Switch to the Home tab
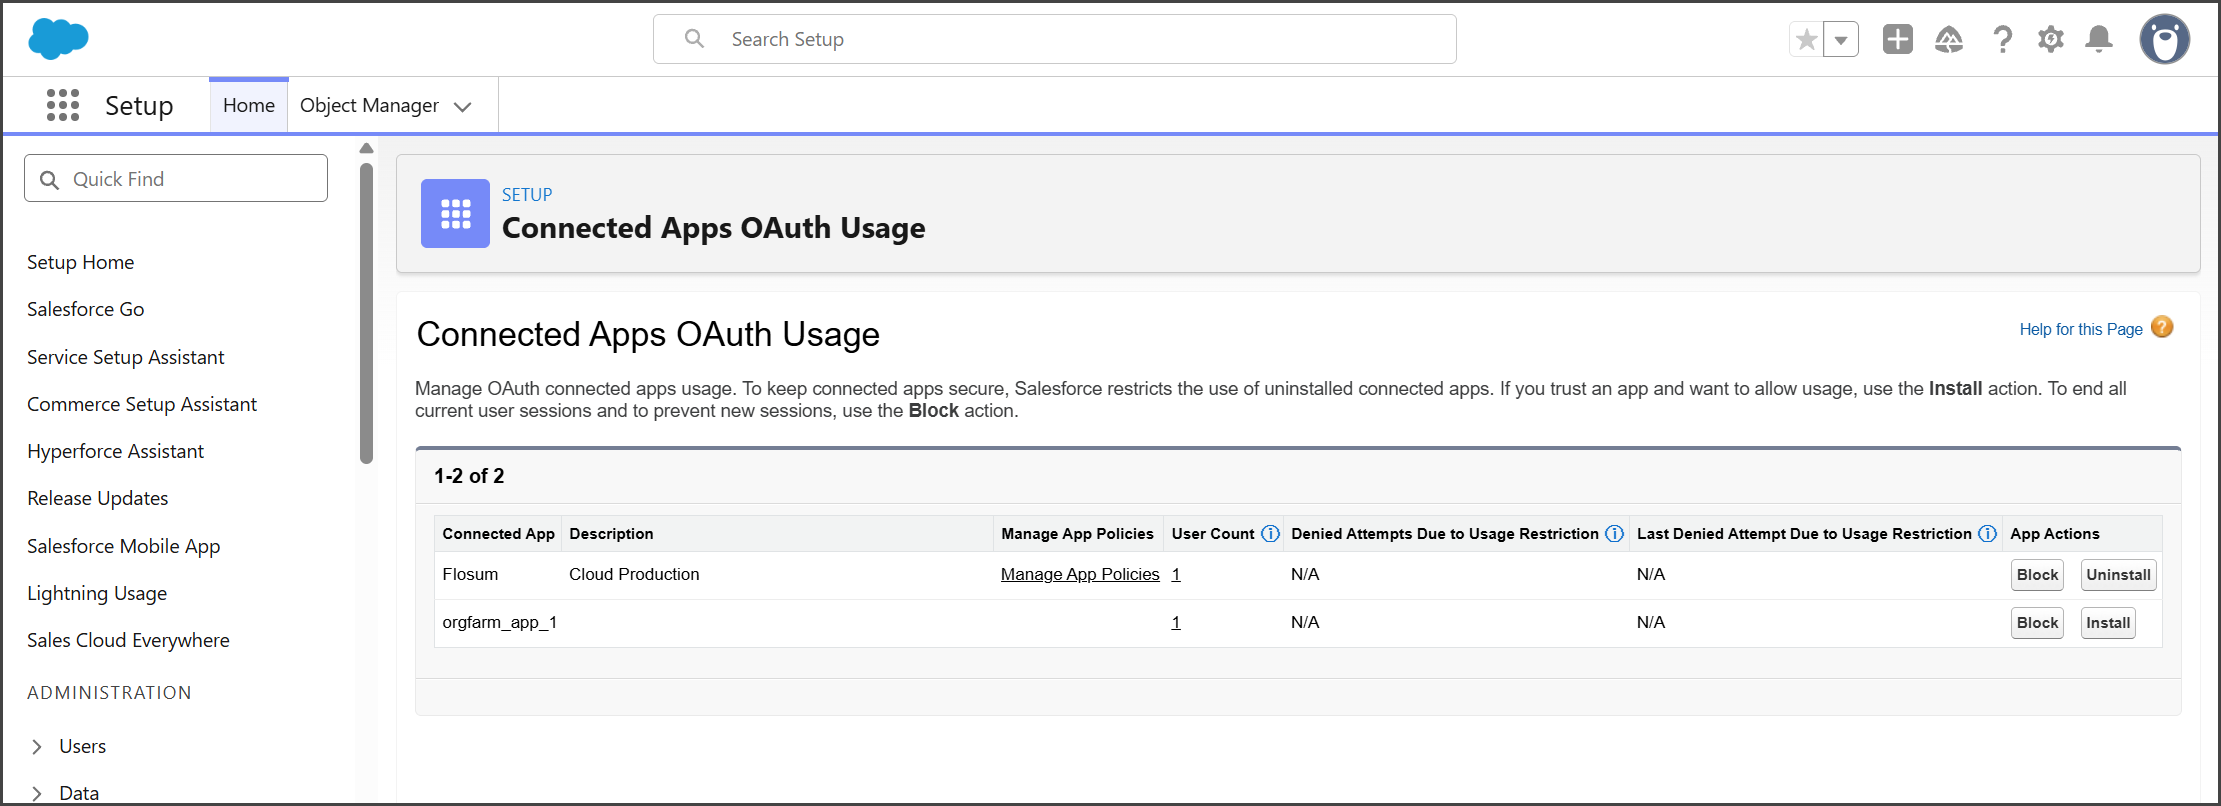Viewport: 2221px width, 806px height. tap(248, 105)
